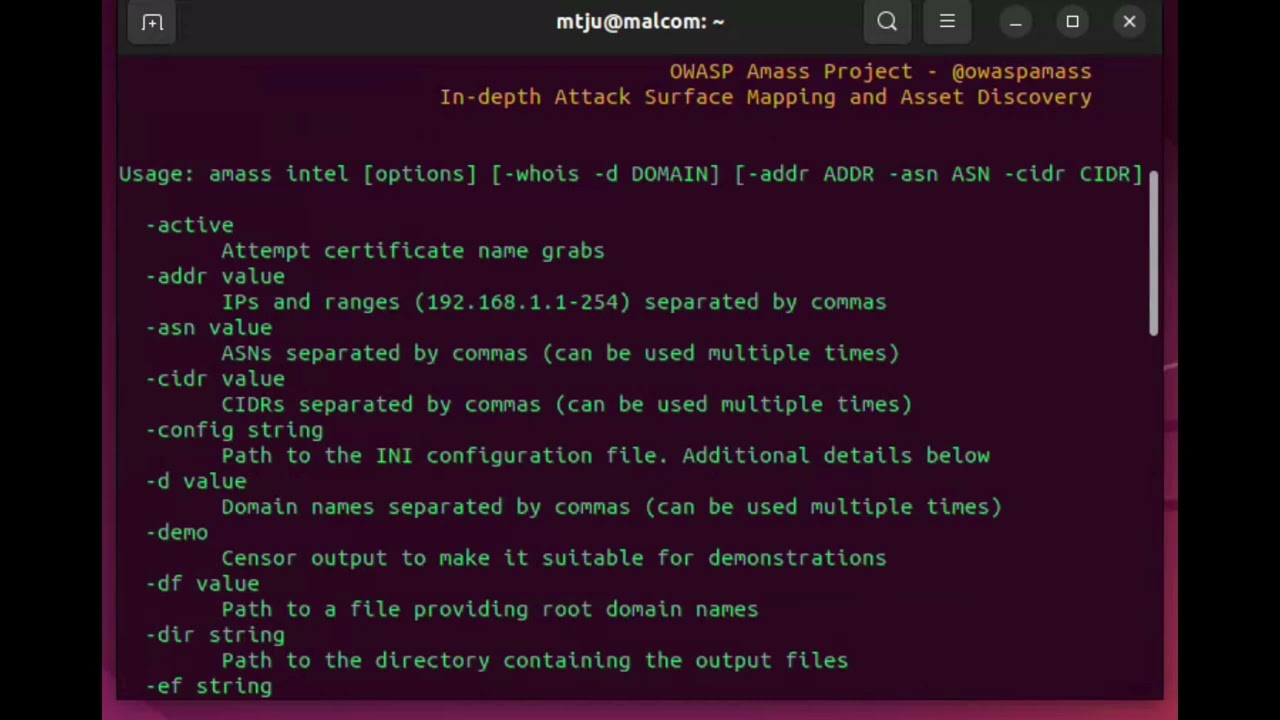Click 'In-depth Attack Surface Mapping' line
Screen dimensions: 1280x720
pyautogui.click(x=765, y=97)
